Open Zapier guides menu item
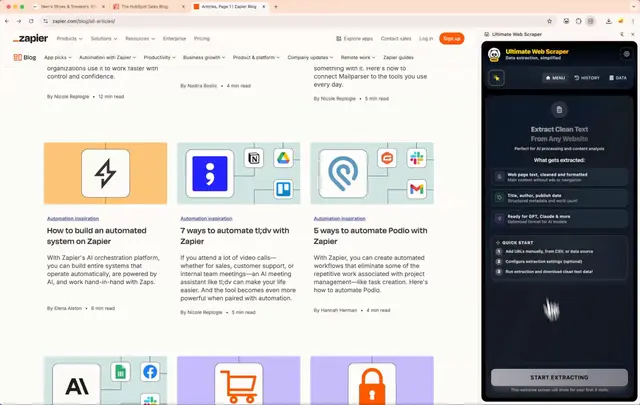Screen dimensions: 640x405 tap(398, 57)
